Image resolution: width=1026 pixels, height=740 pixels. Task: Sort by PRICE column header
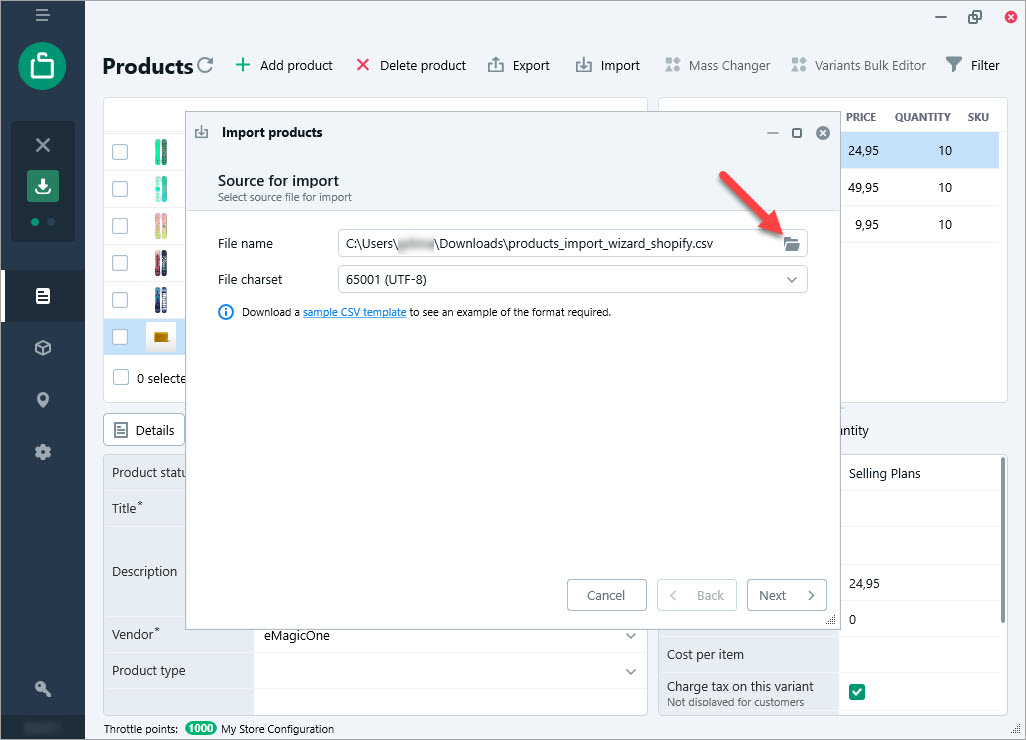pos(860,117)
